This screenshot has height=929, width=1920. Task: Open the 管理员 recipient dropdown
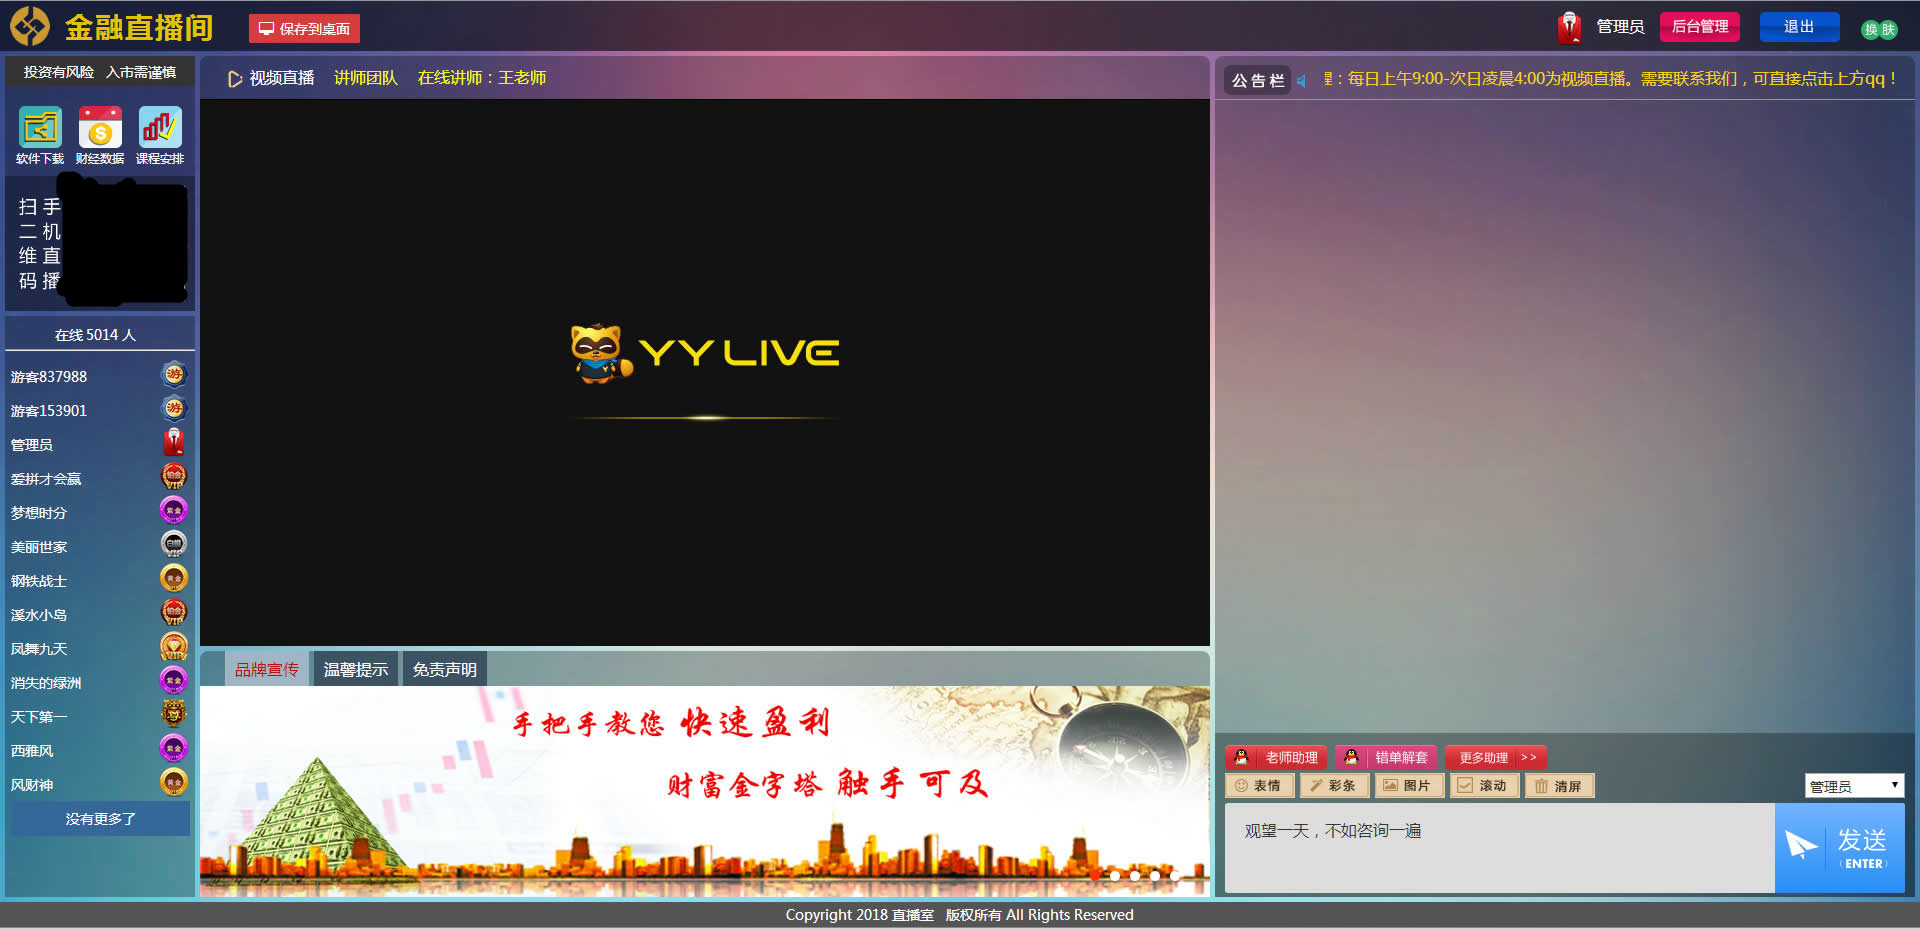pos(1854,786)
